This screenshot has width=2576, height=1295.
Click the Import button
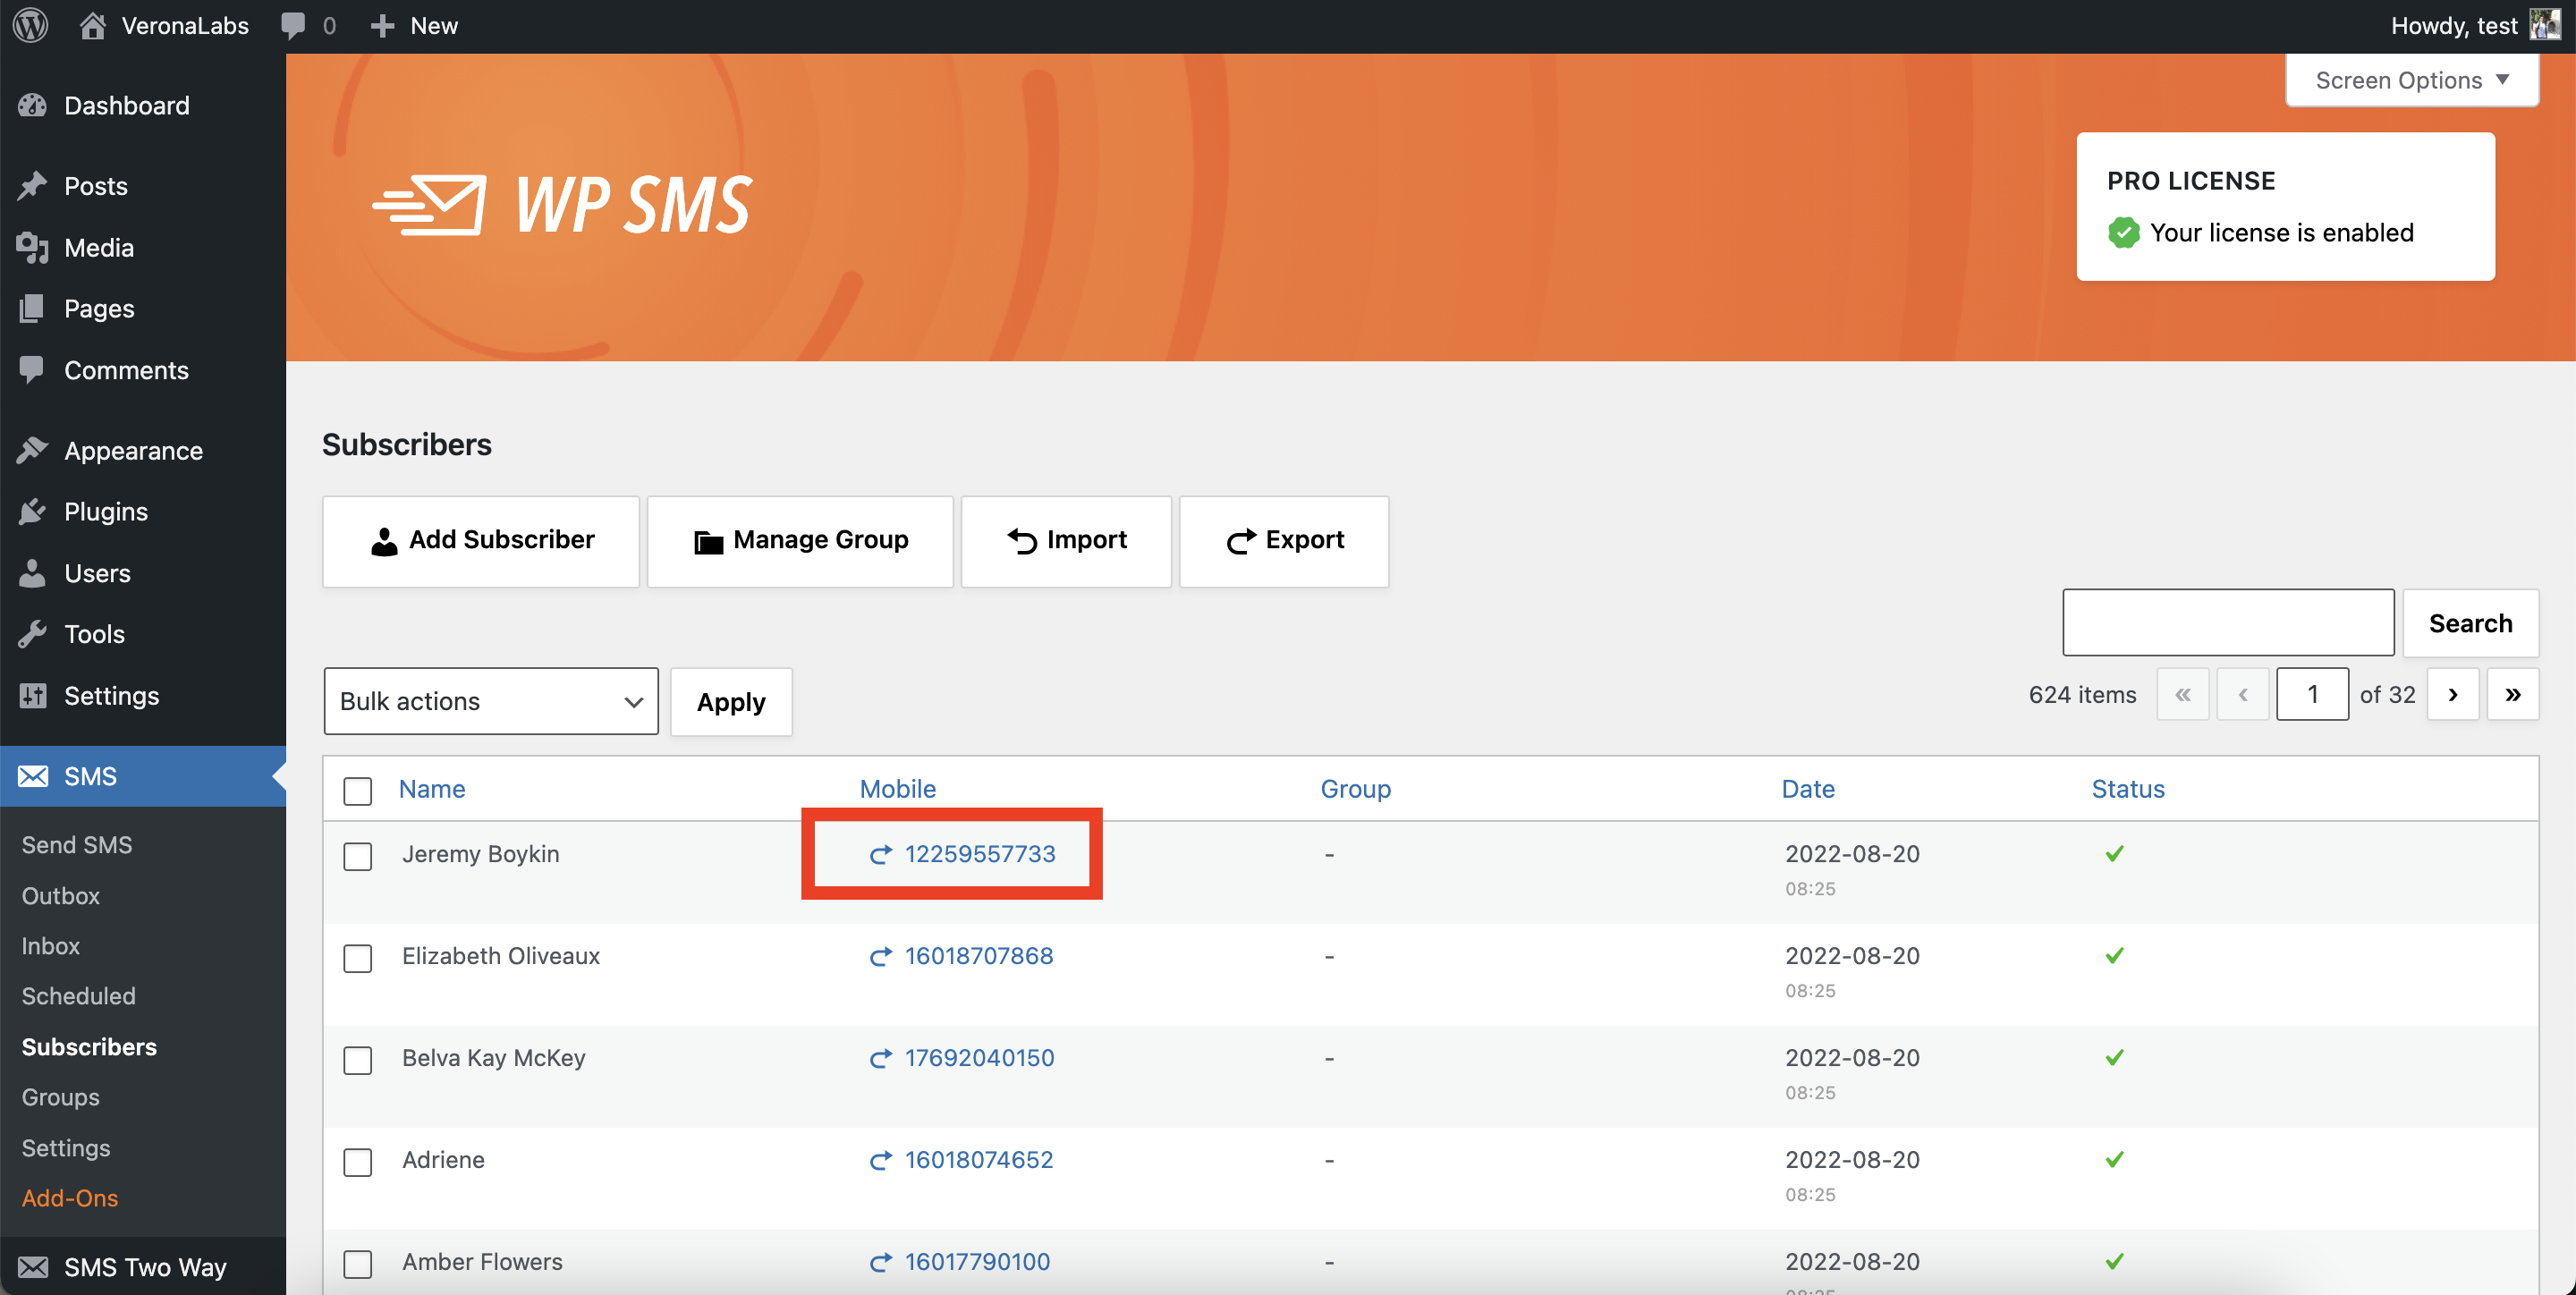[1066, 541]
